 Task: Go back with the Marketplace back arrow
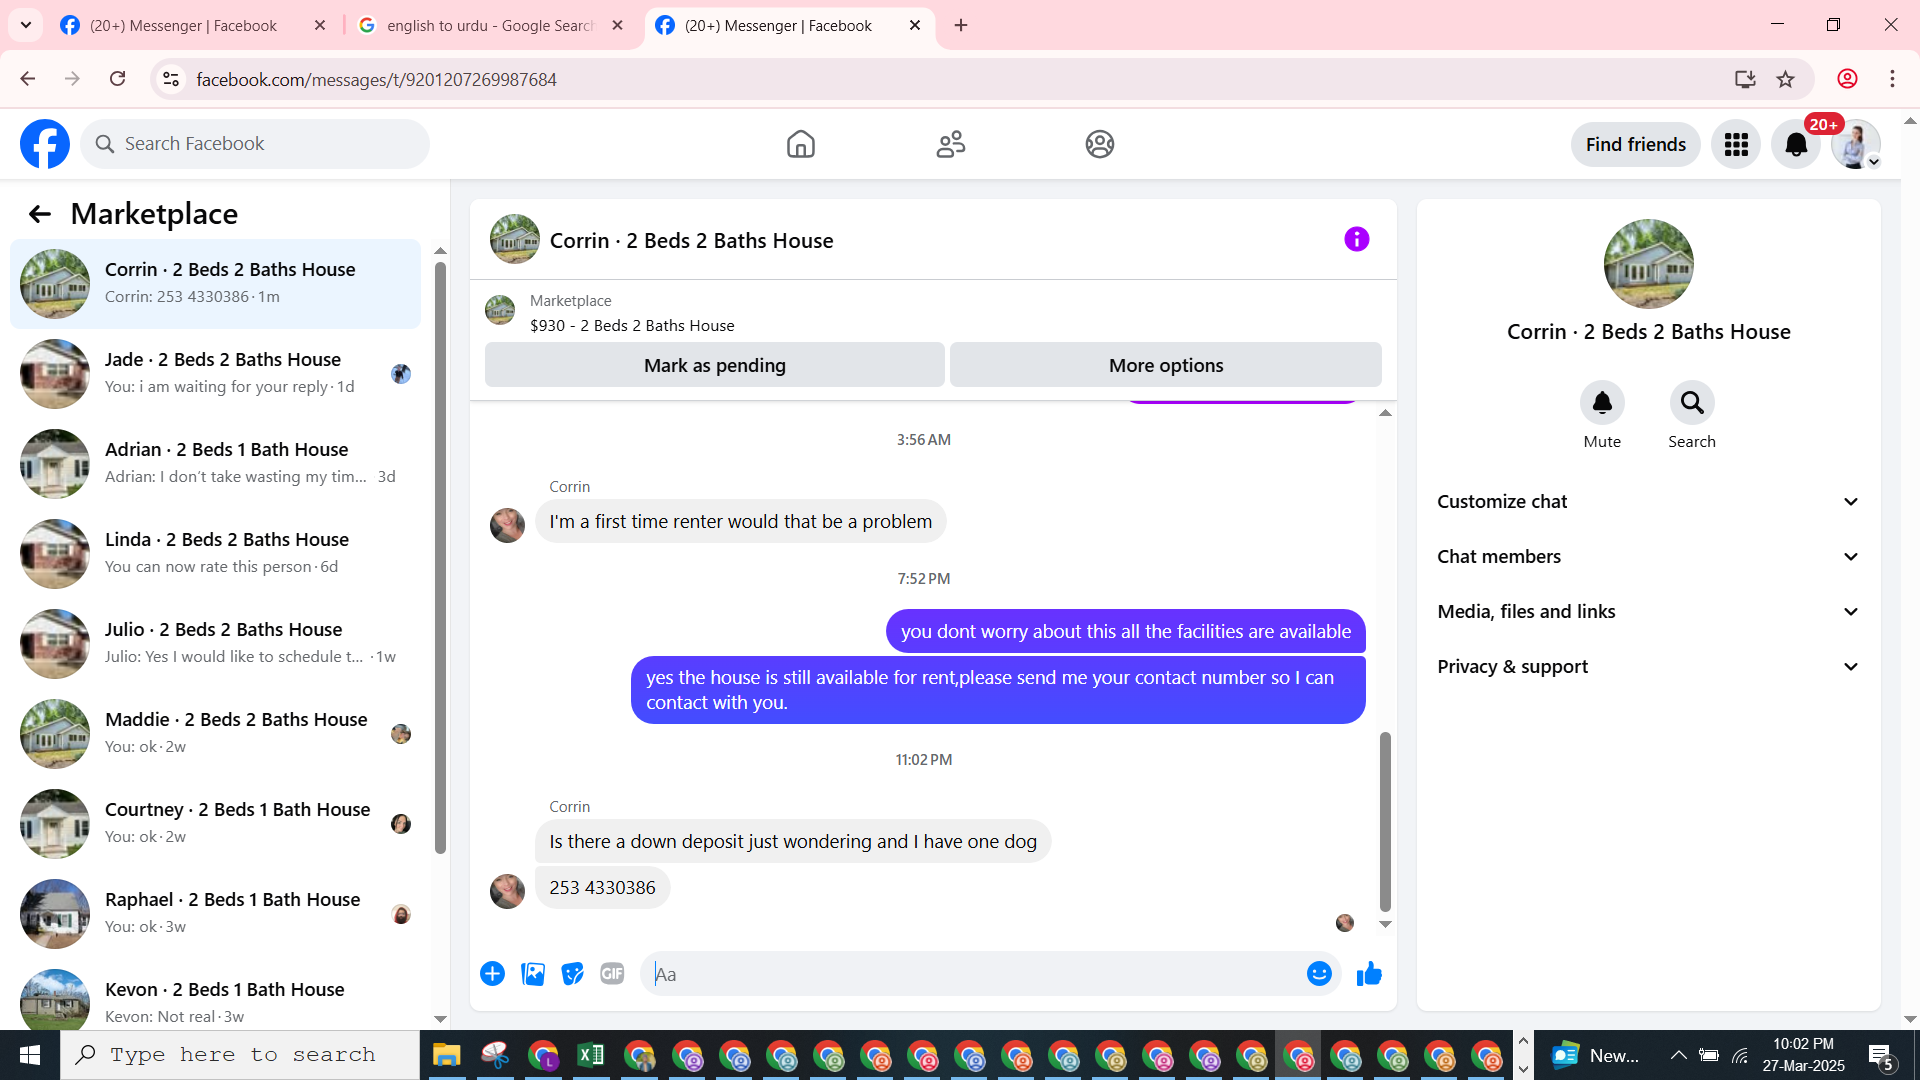[x=40, y=214]
